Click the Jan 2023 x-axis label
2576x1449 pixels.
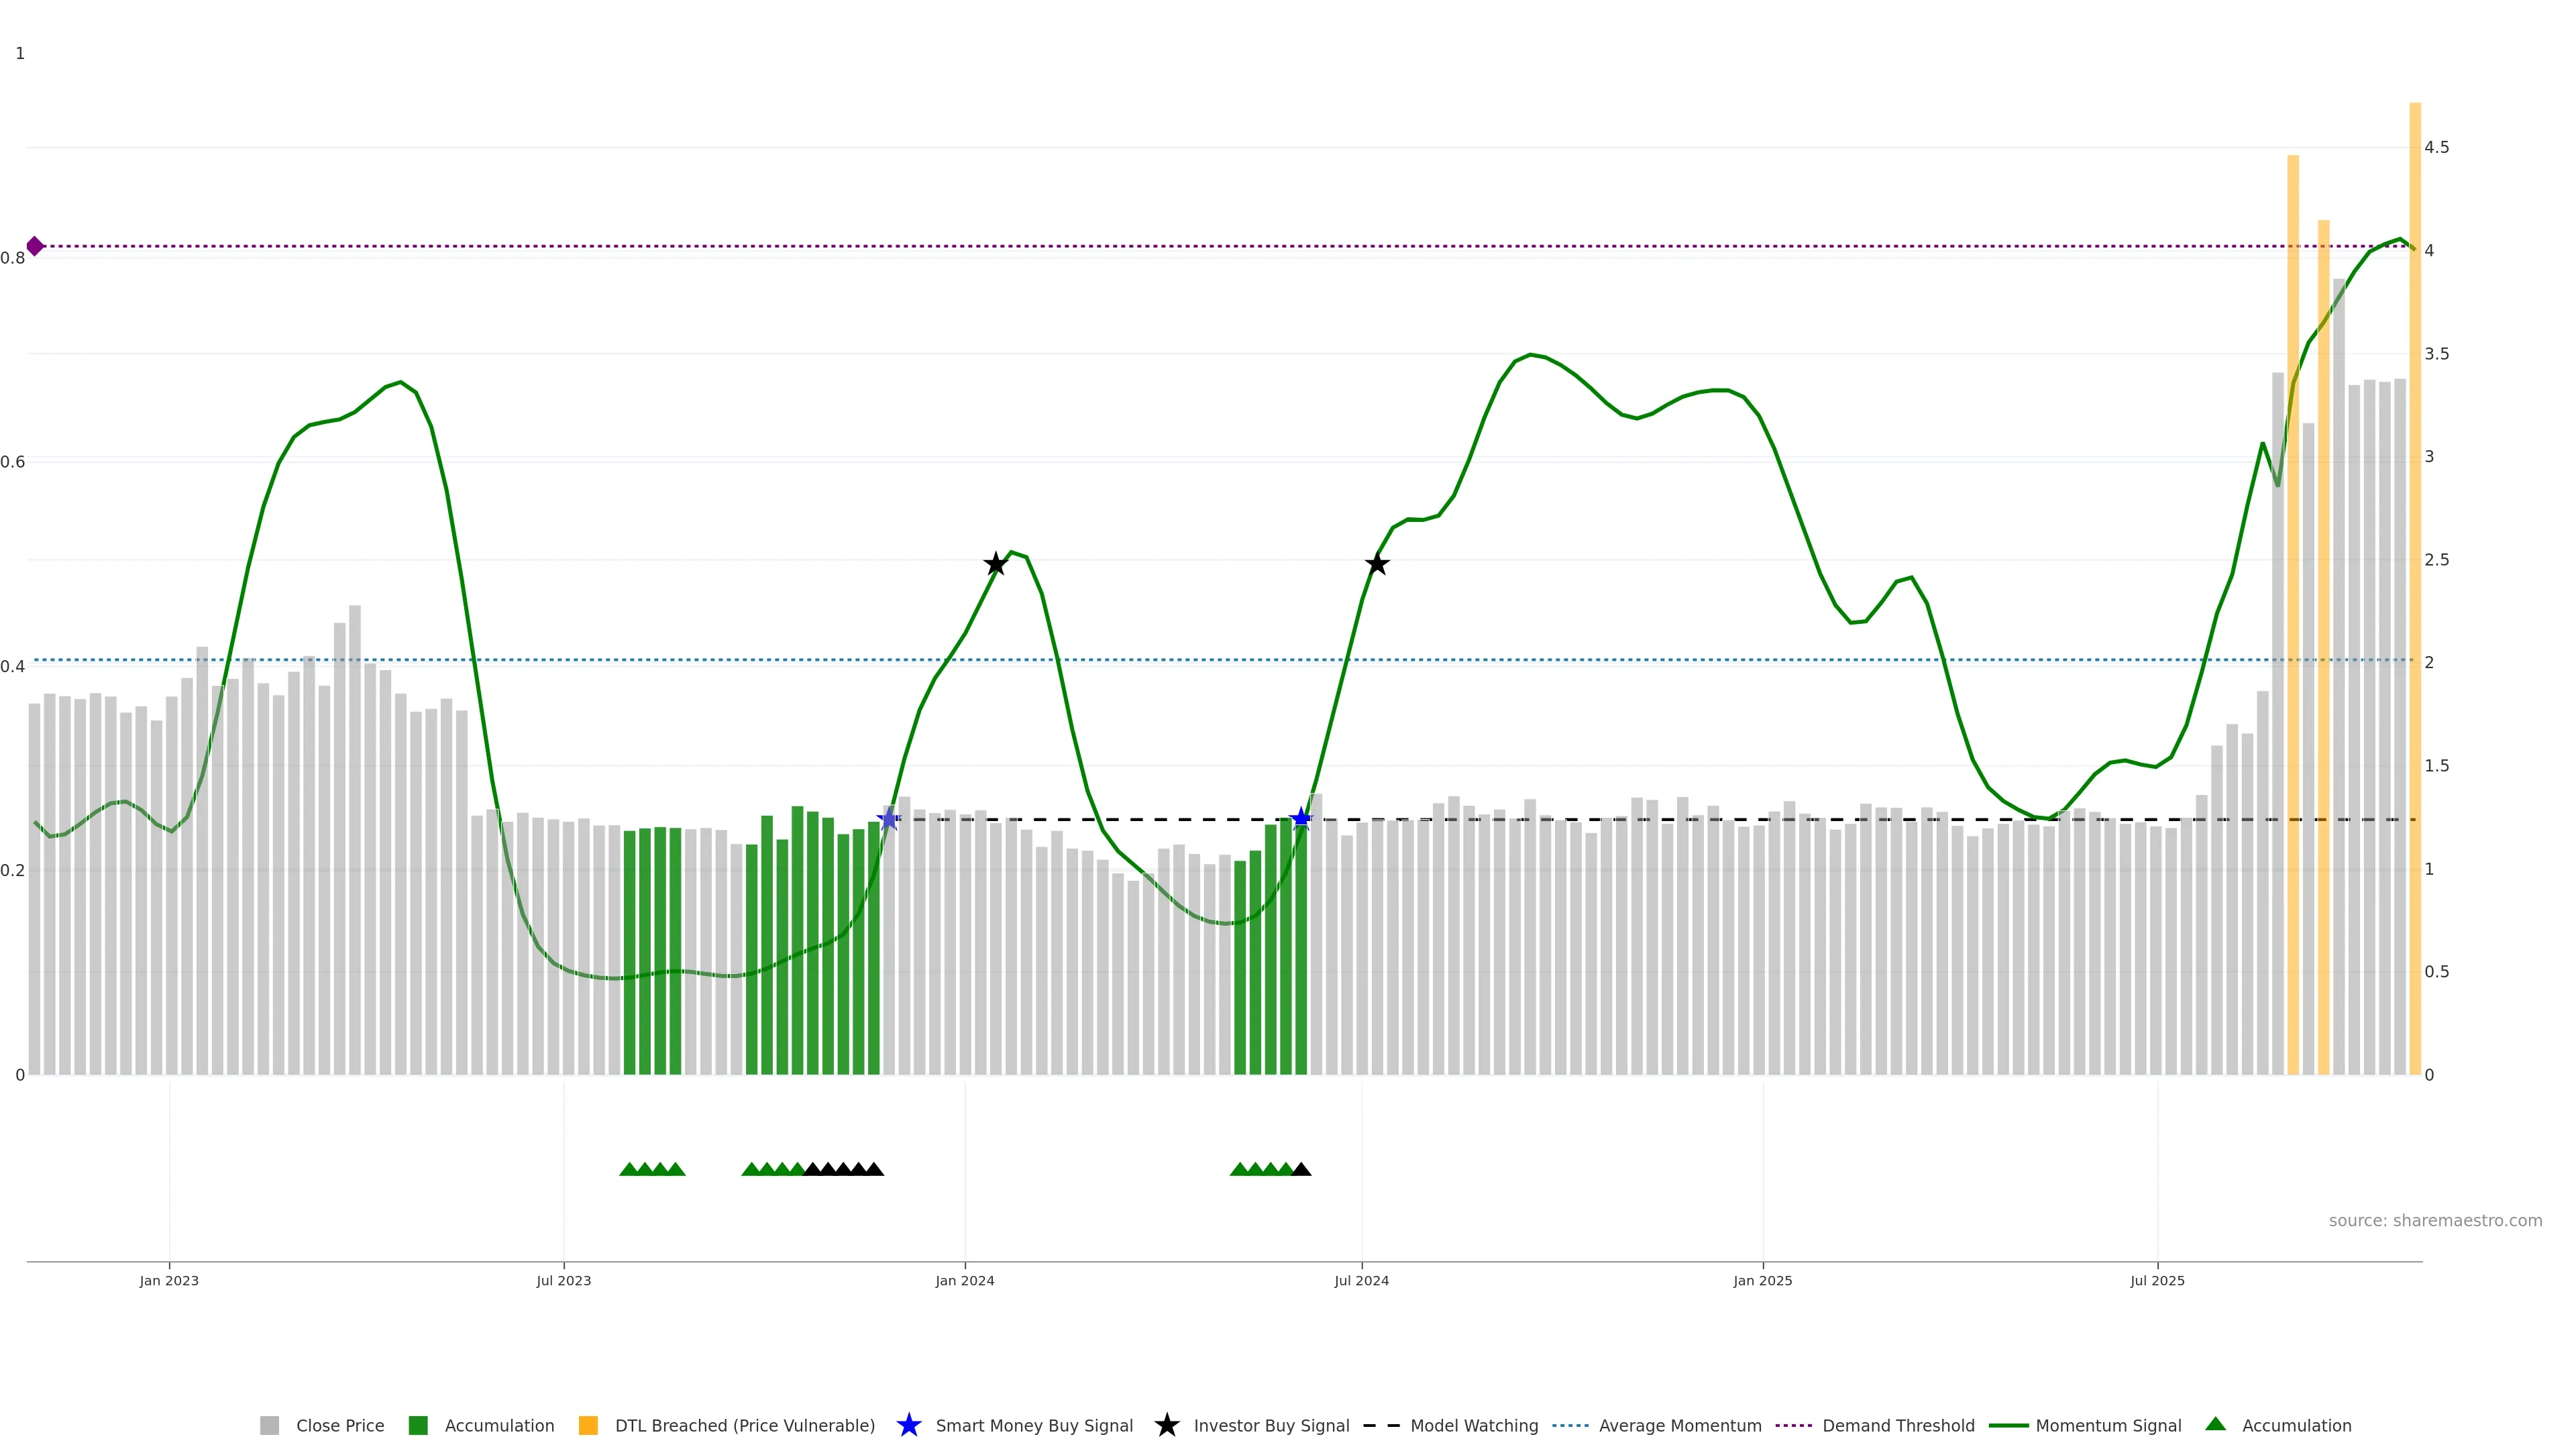point(169,1280)
